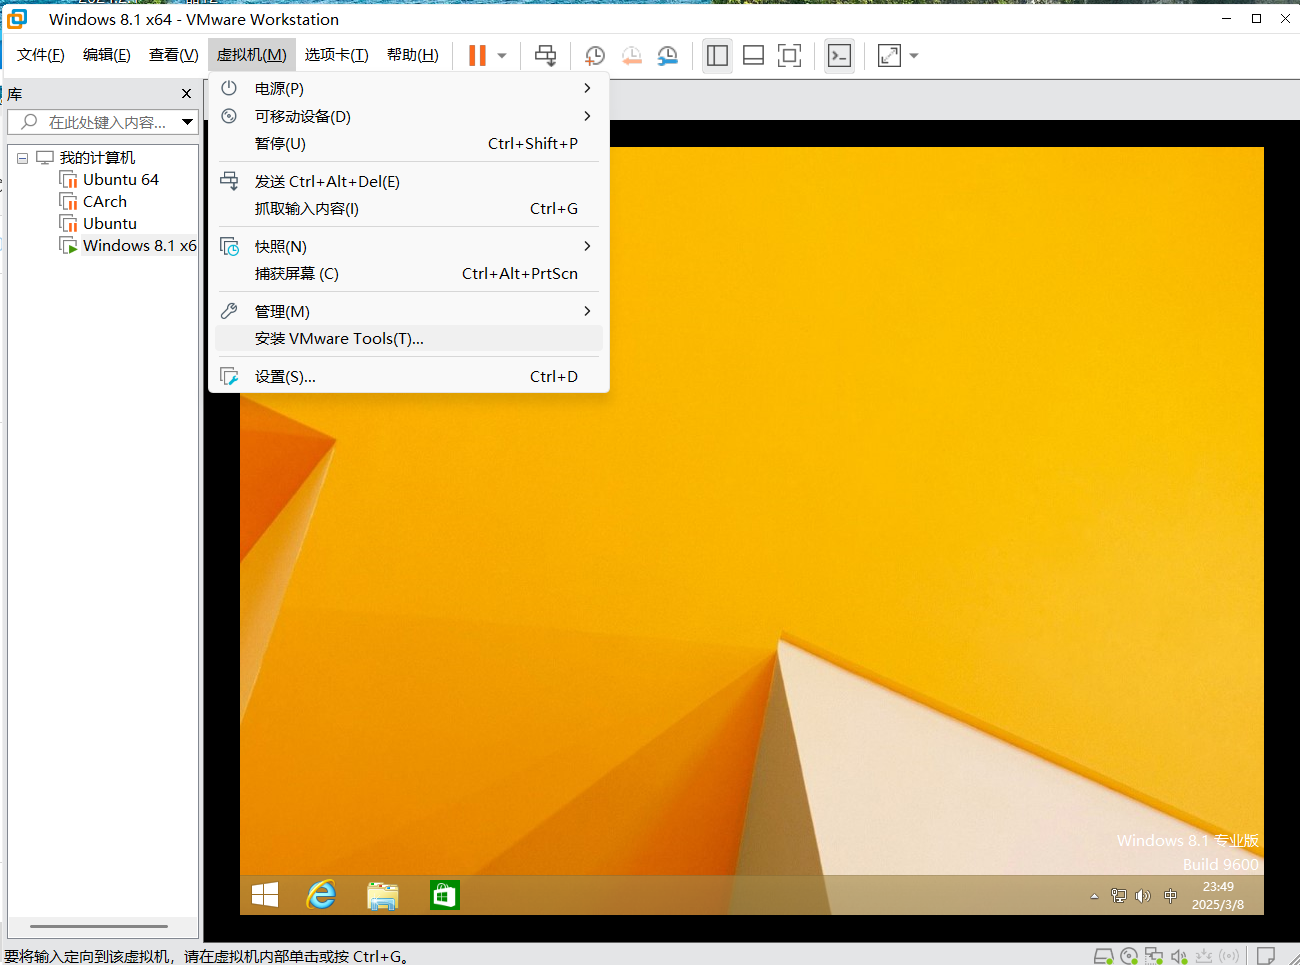Click the volume speaker tray icon in guest
Image resolution: width=1300 pixels, height=965 pixels.
(1143, 896)
